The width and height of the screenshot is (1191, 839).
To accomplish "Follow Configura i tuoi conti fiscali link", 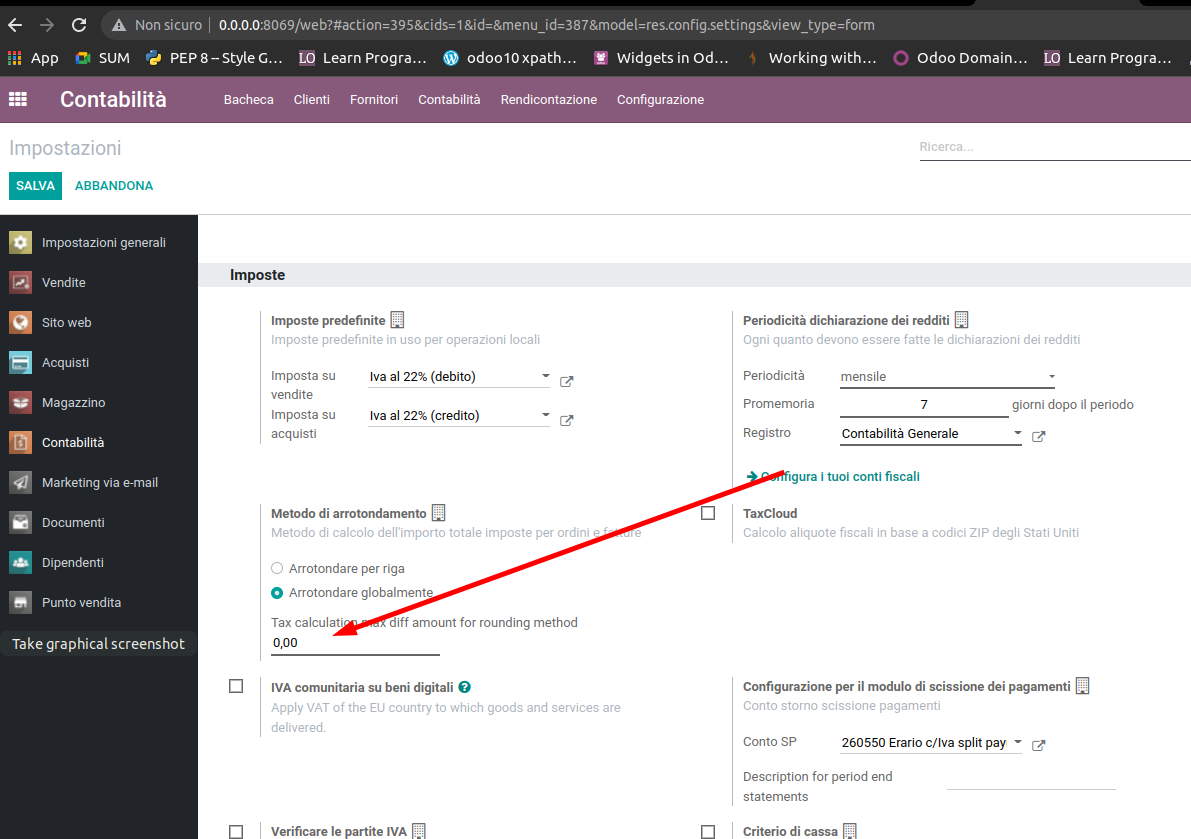I will [x=833, y=477].
